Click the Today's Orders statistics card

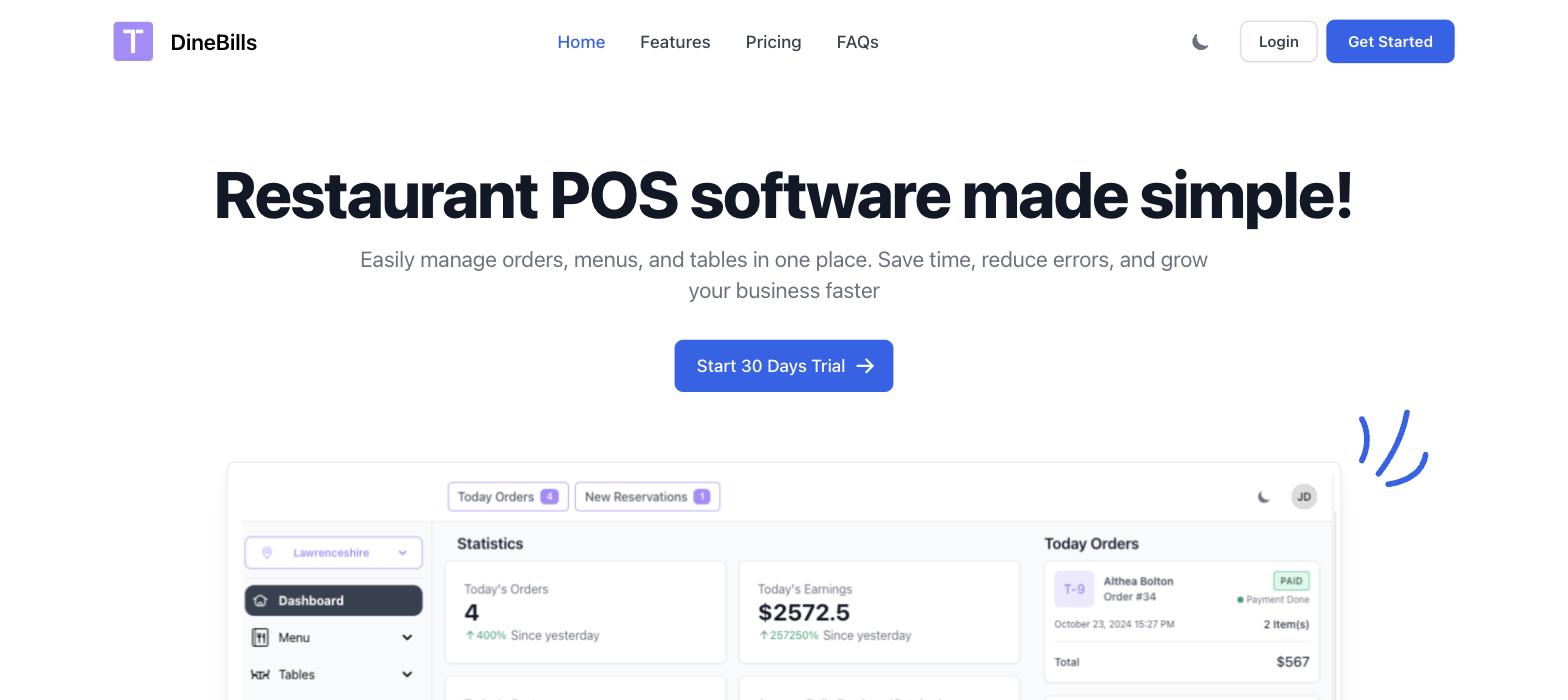tap(585, 612)
